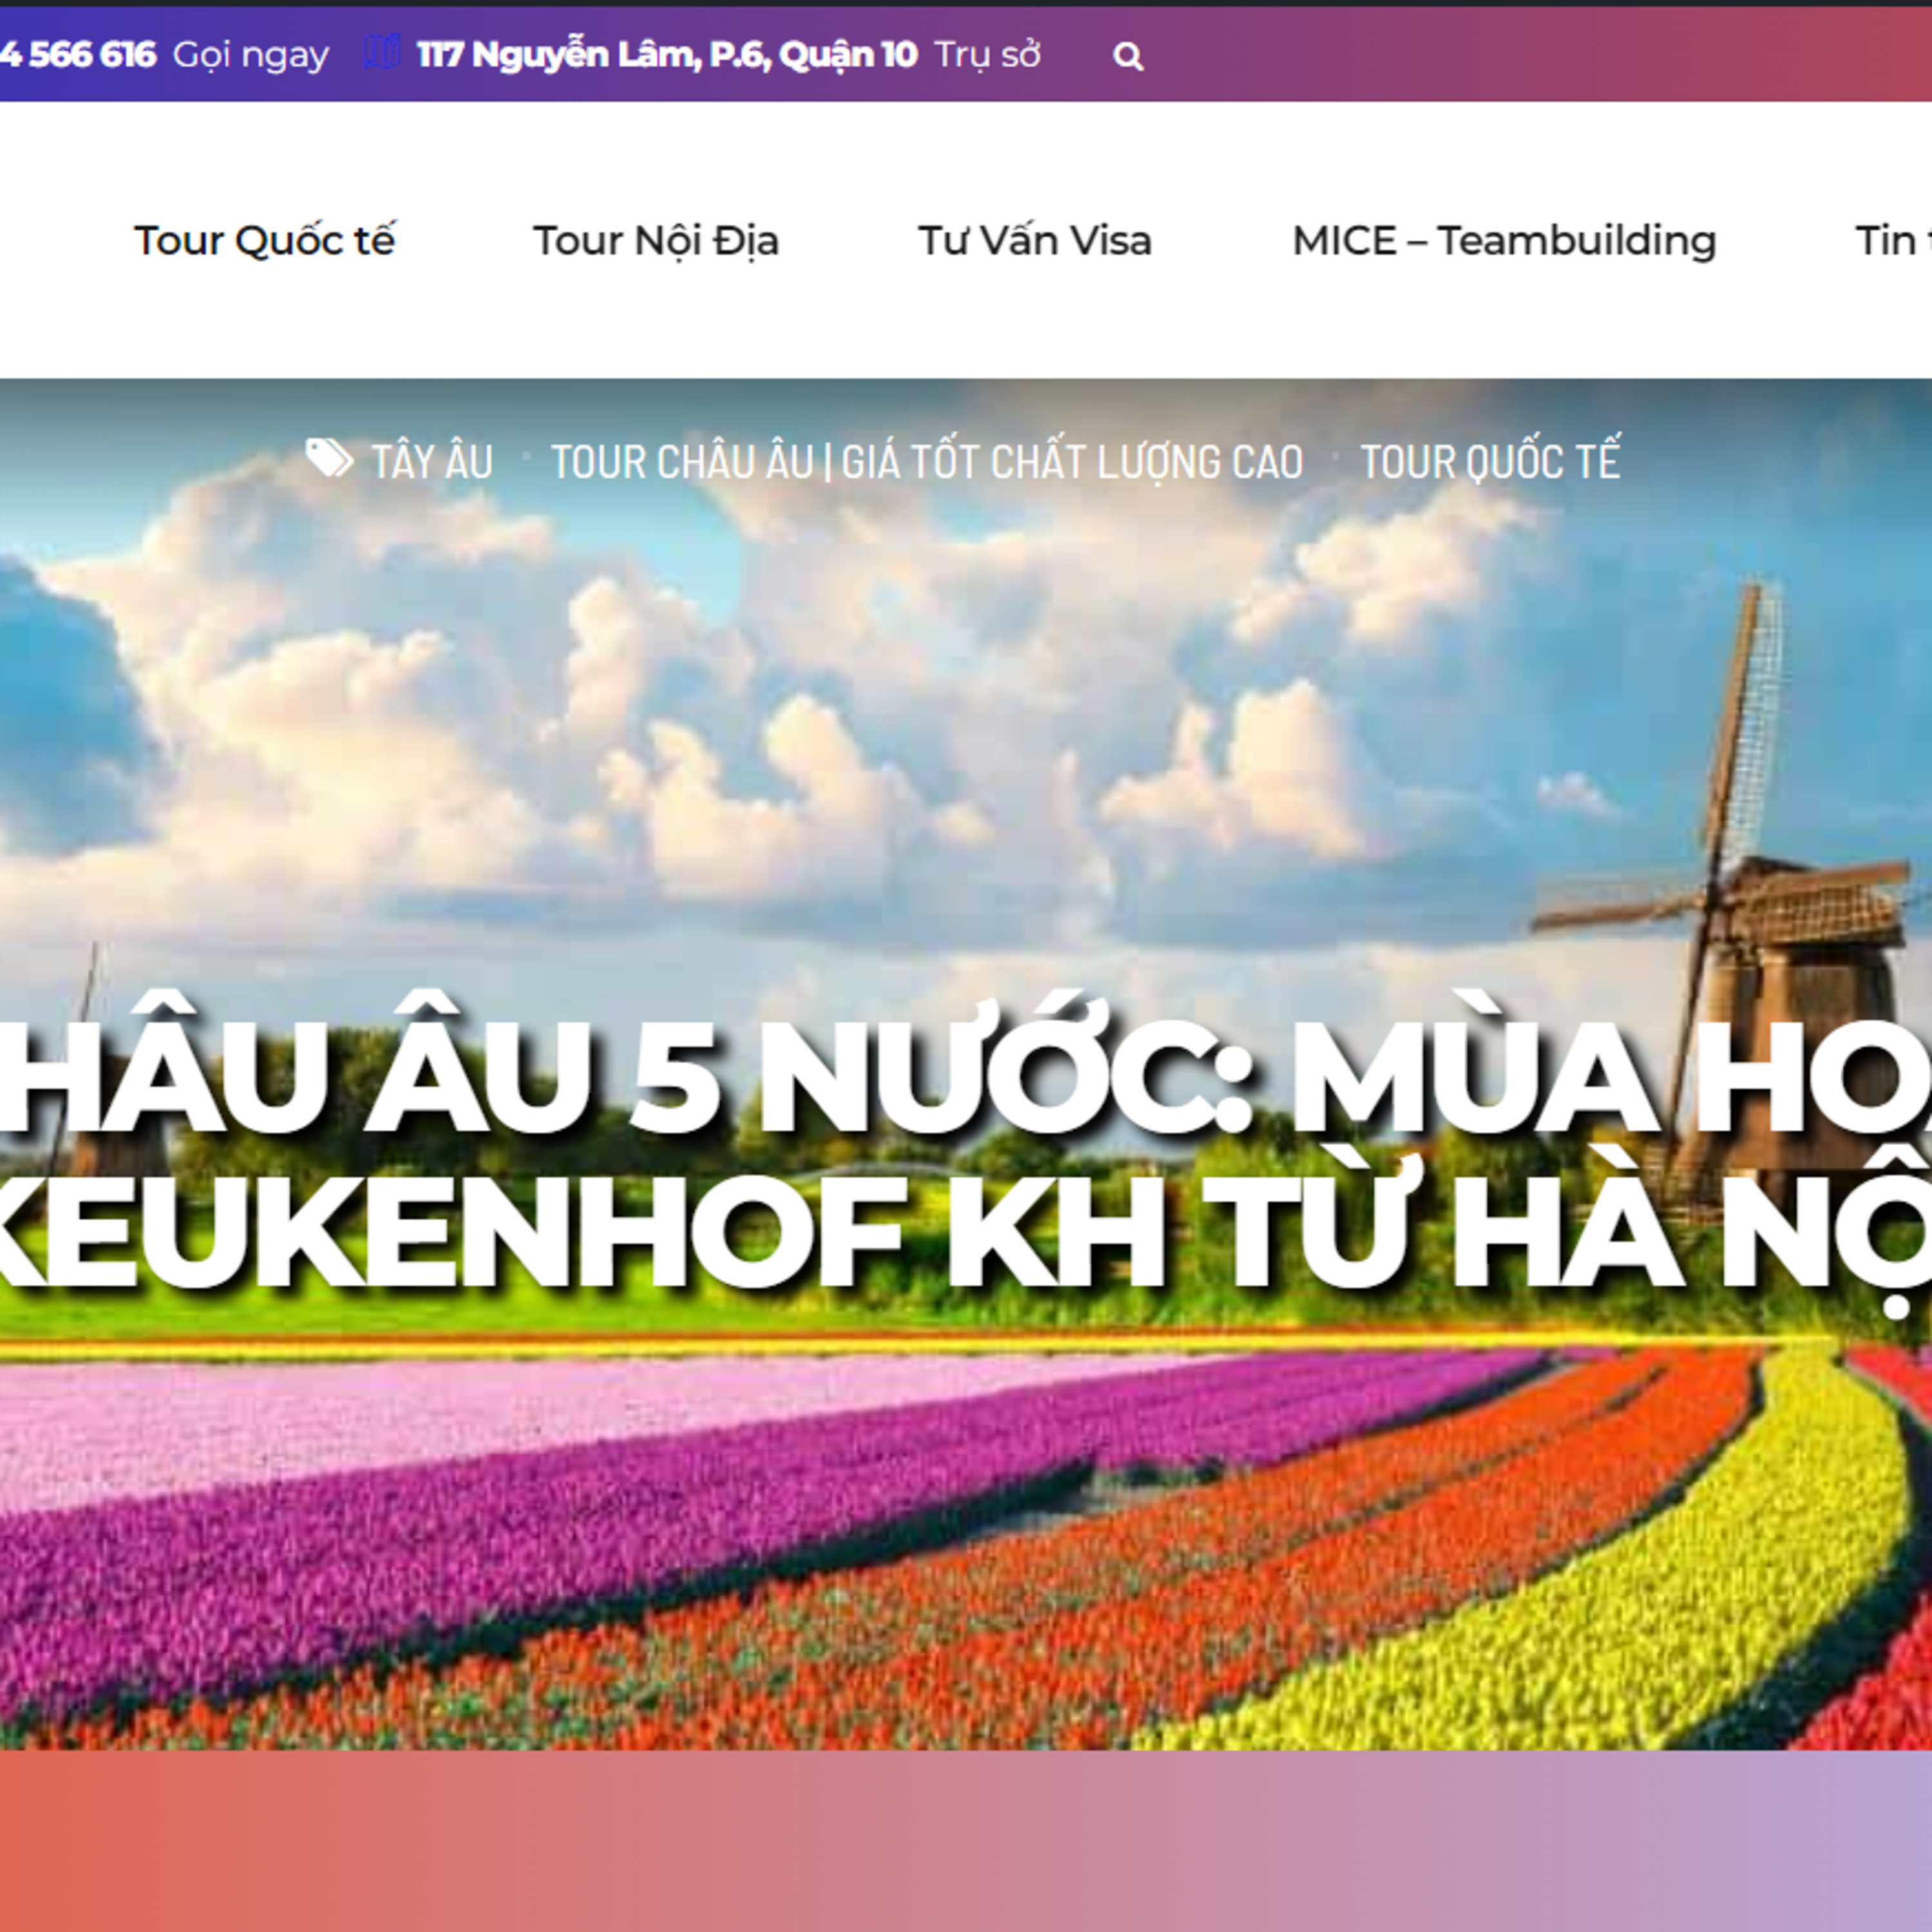Go to Tư Vấn Visa page

1035,241
